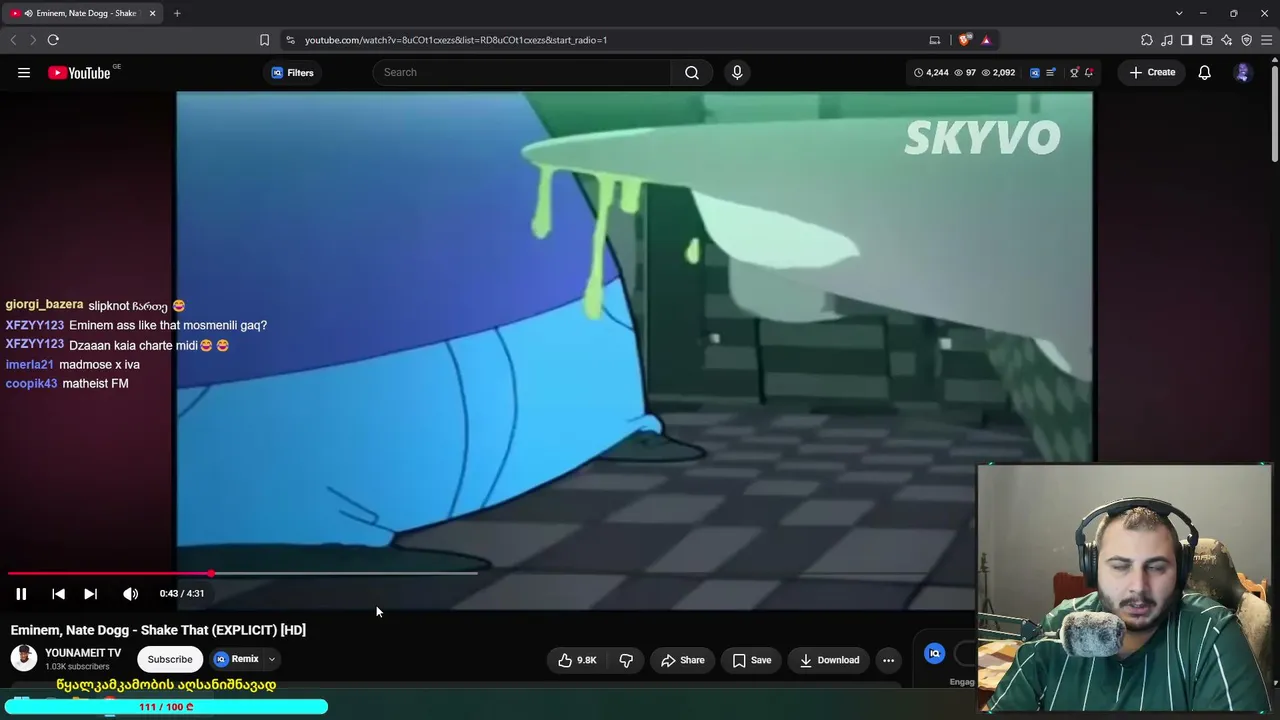Select the Eminem, Nate Dogg browser tab

pyautogui.click(x=82, y=13)
